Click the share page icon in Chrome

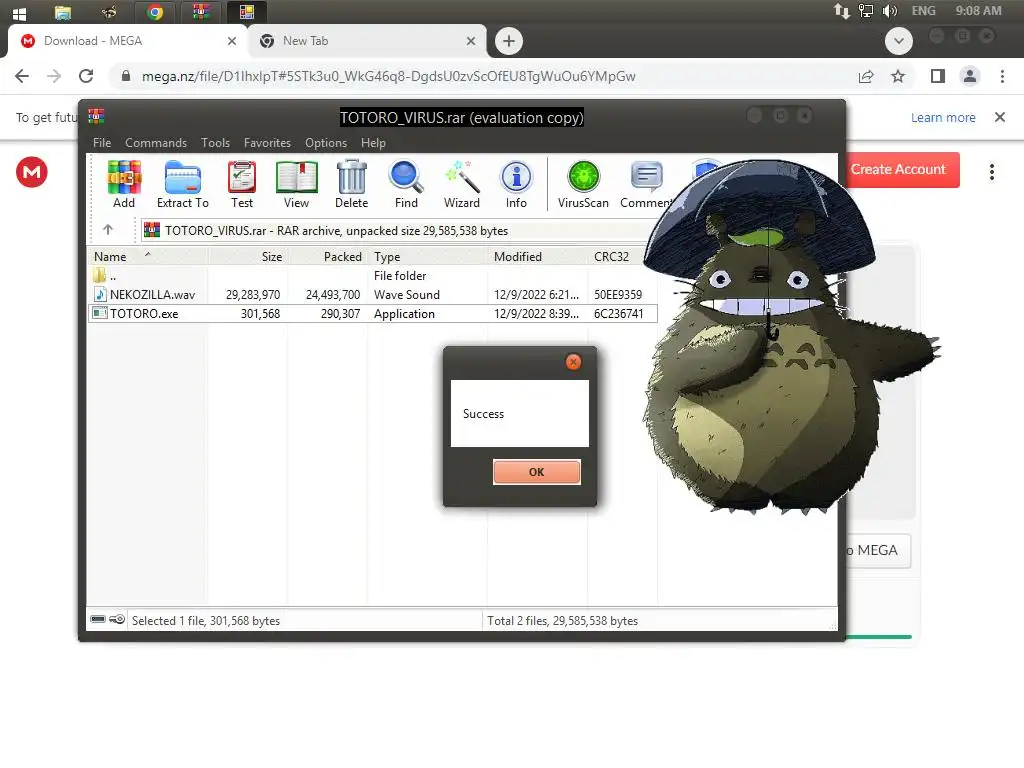[866, 76]
